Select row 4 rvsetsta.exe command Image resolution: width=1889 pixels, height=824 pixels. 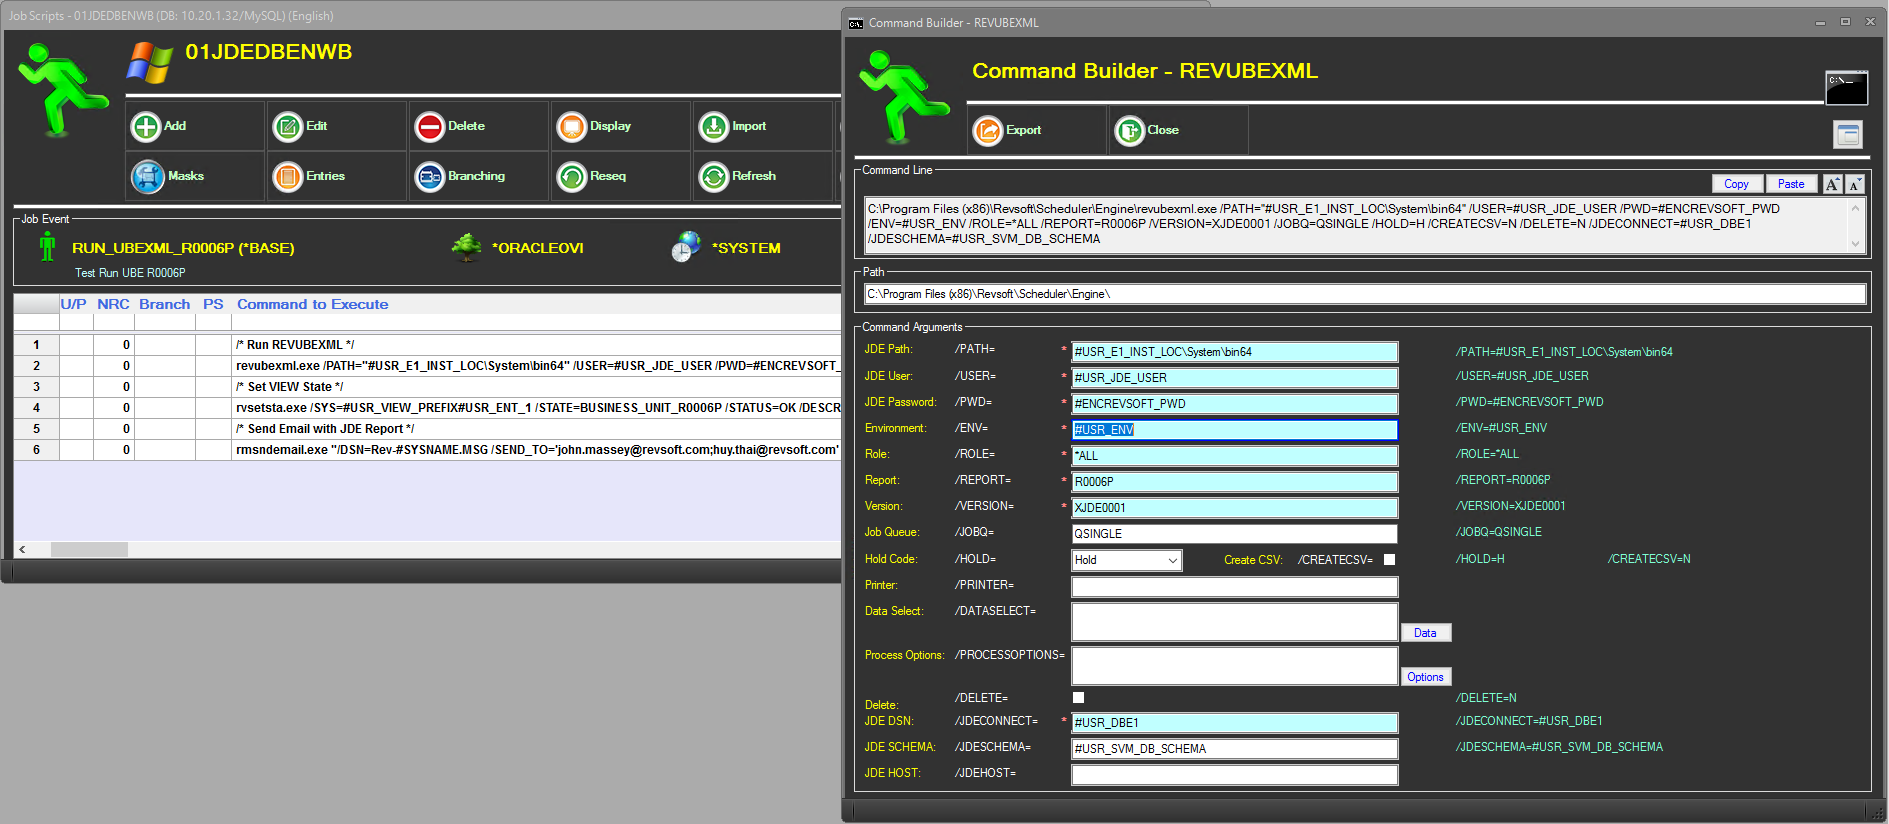(428, 408)
